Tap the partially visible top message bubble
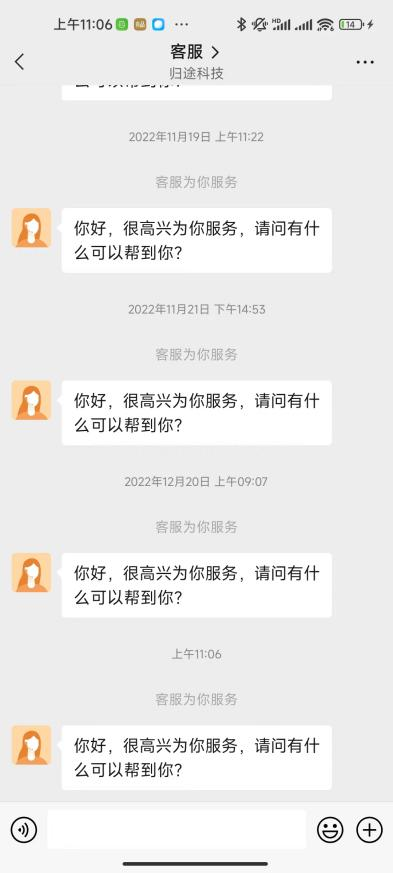Image resolution: width=393 pixels, height=873 pixels. [196, 92]
